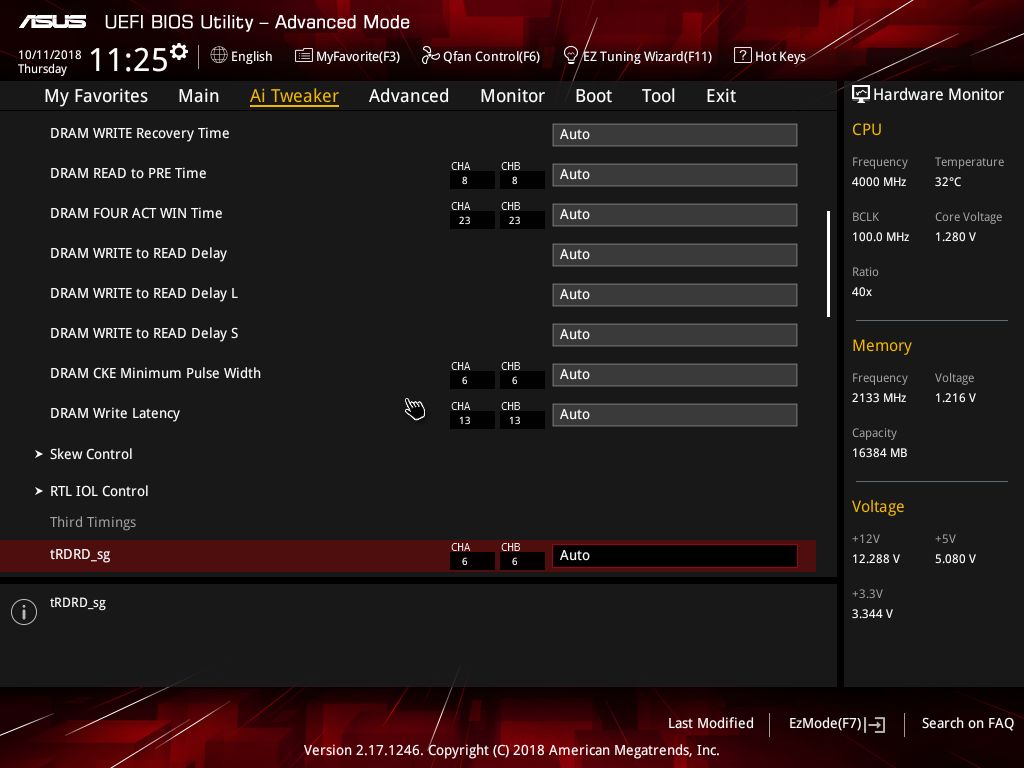The width and height of the screenshot is (1024, 768).
Task: Click the Third Timings heading
Action: pyautogui.click(x=93, y=522)
